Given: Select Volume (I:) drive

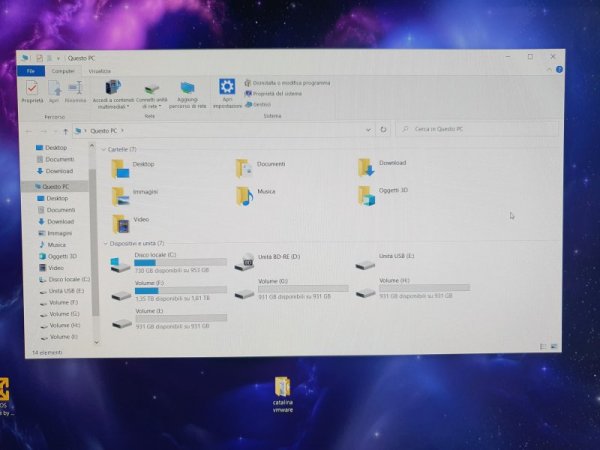Looking at the screenshot, I should coord(169,319).
